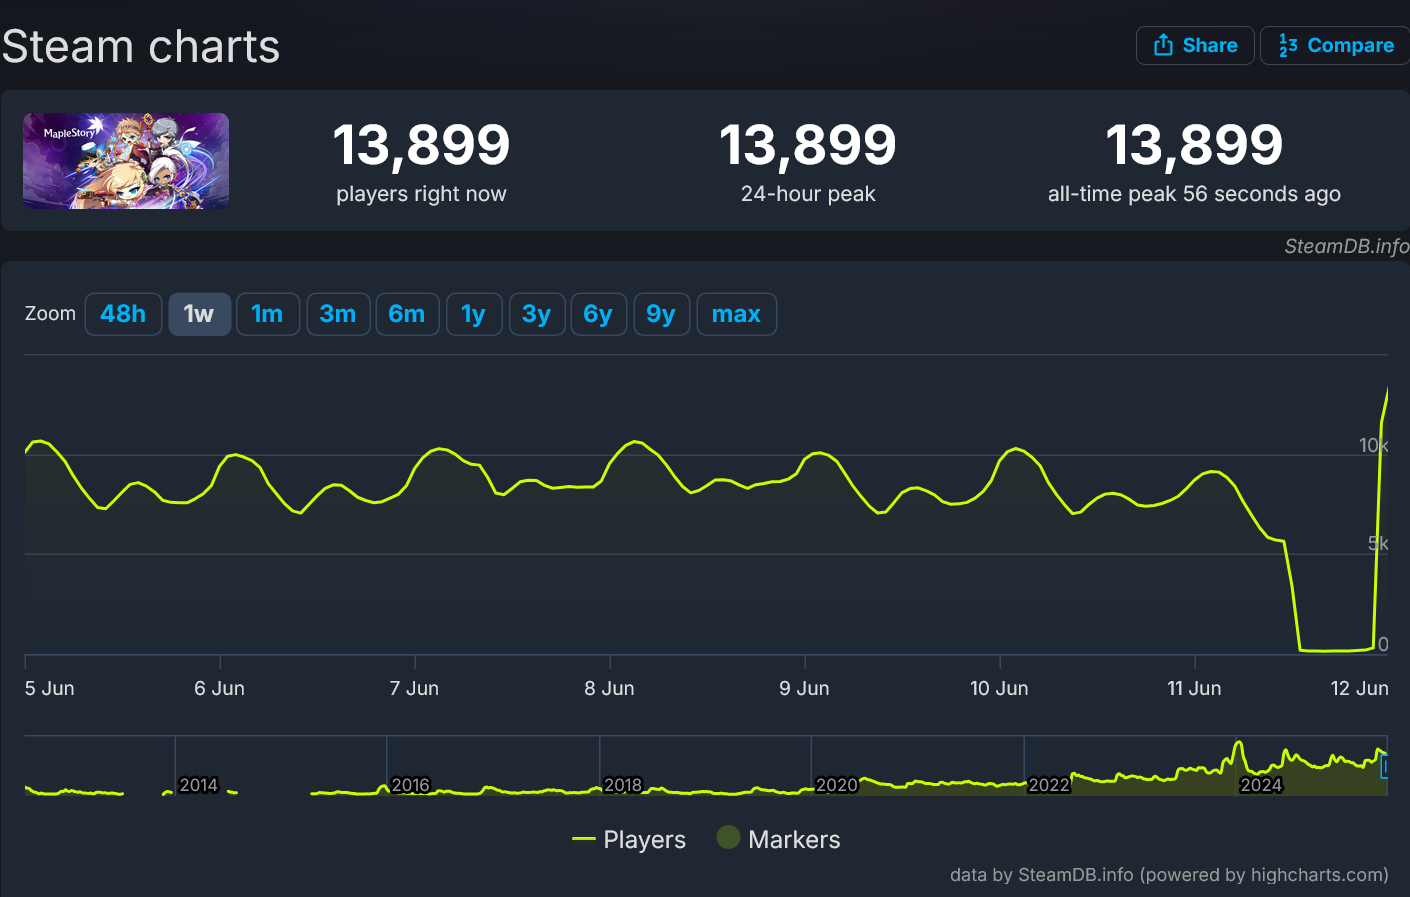Click the 24-hour peak label
Viewport: 1410px width, 897px height.
tap(808, 194)
